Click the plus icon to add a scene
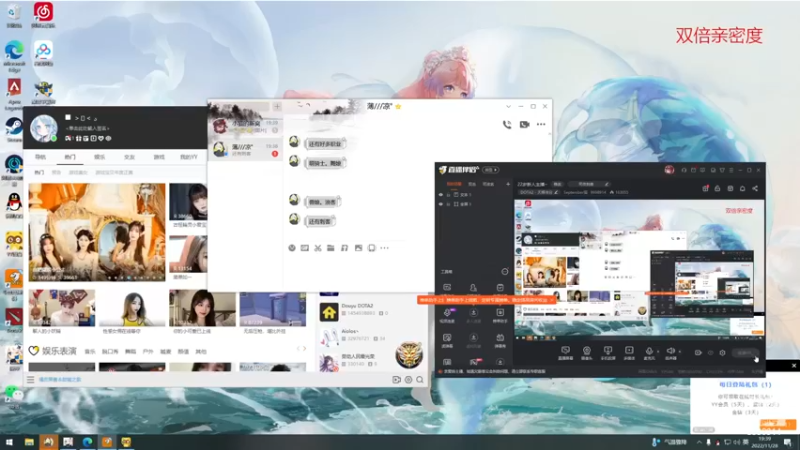 click(508, 184)
